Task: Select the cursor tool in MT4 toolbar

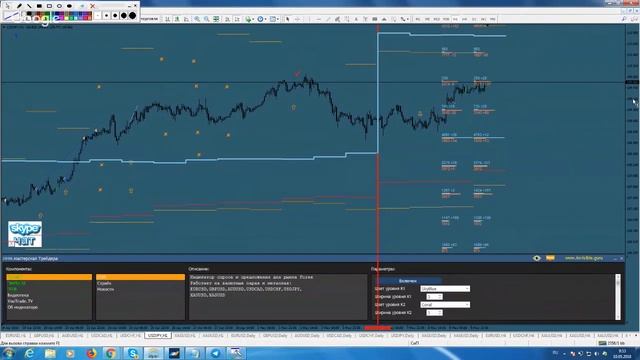Action: pyautogui.click(x=287, y=19)
